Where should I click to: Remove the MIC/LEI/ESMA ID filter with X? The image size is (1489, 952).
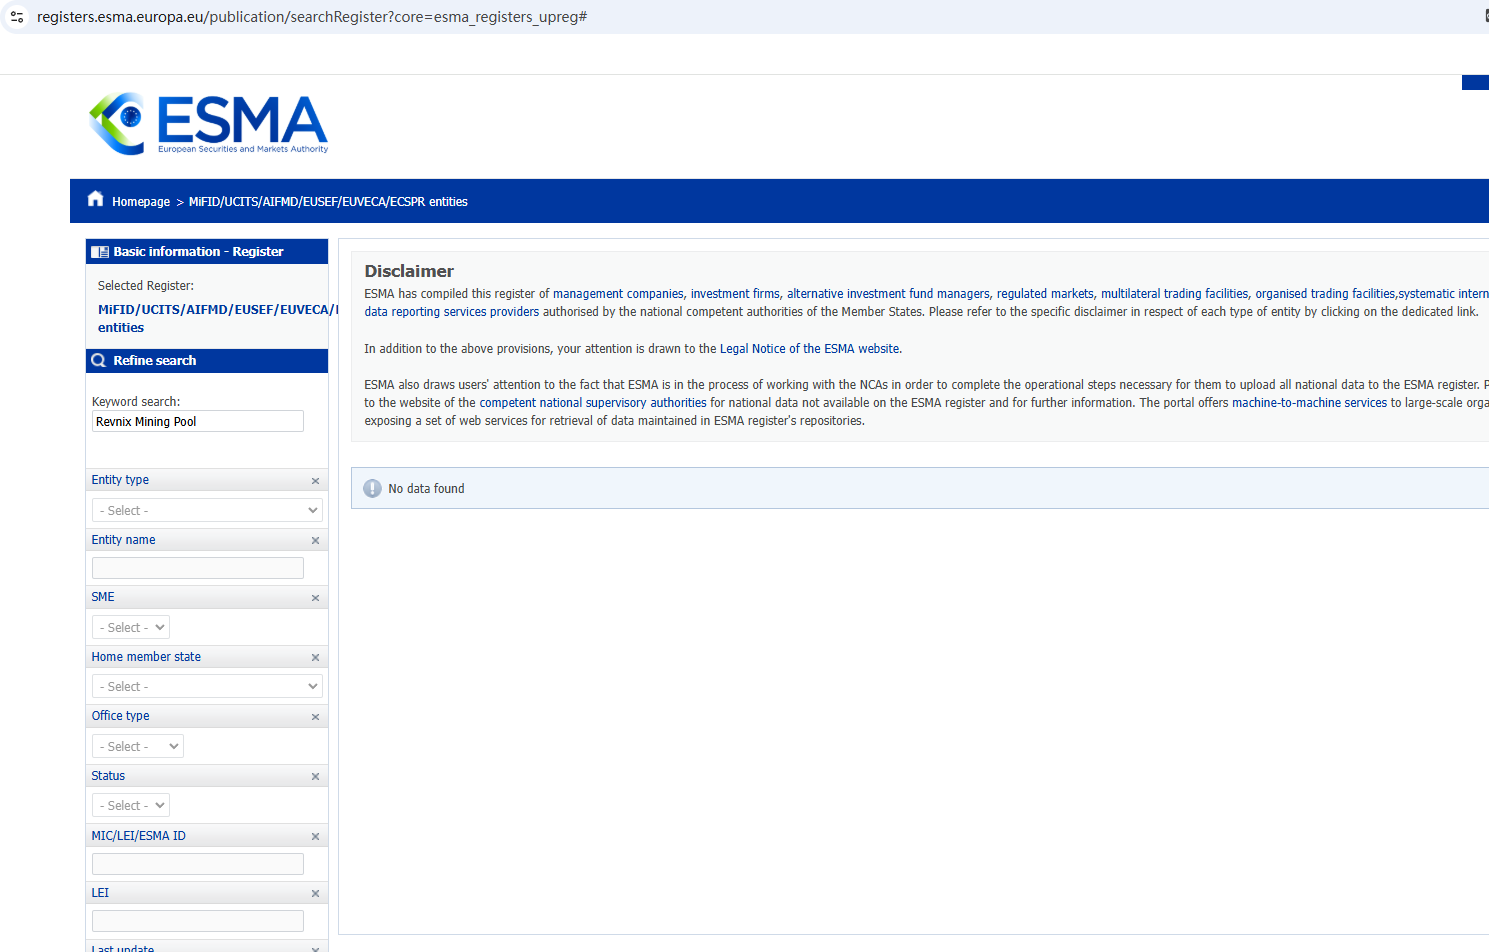(315, 837)
